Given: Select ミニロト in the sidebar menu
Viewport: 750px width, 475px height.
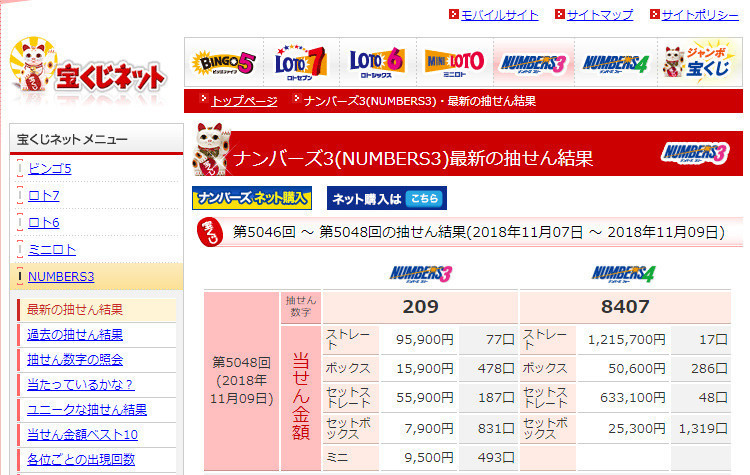Looking at the screenshot, I should coord(52,249).
